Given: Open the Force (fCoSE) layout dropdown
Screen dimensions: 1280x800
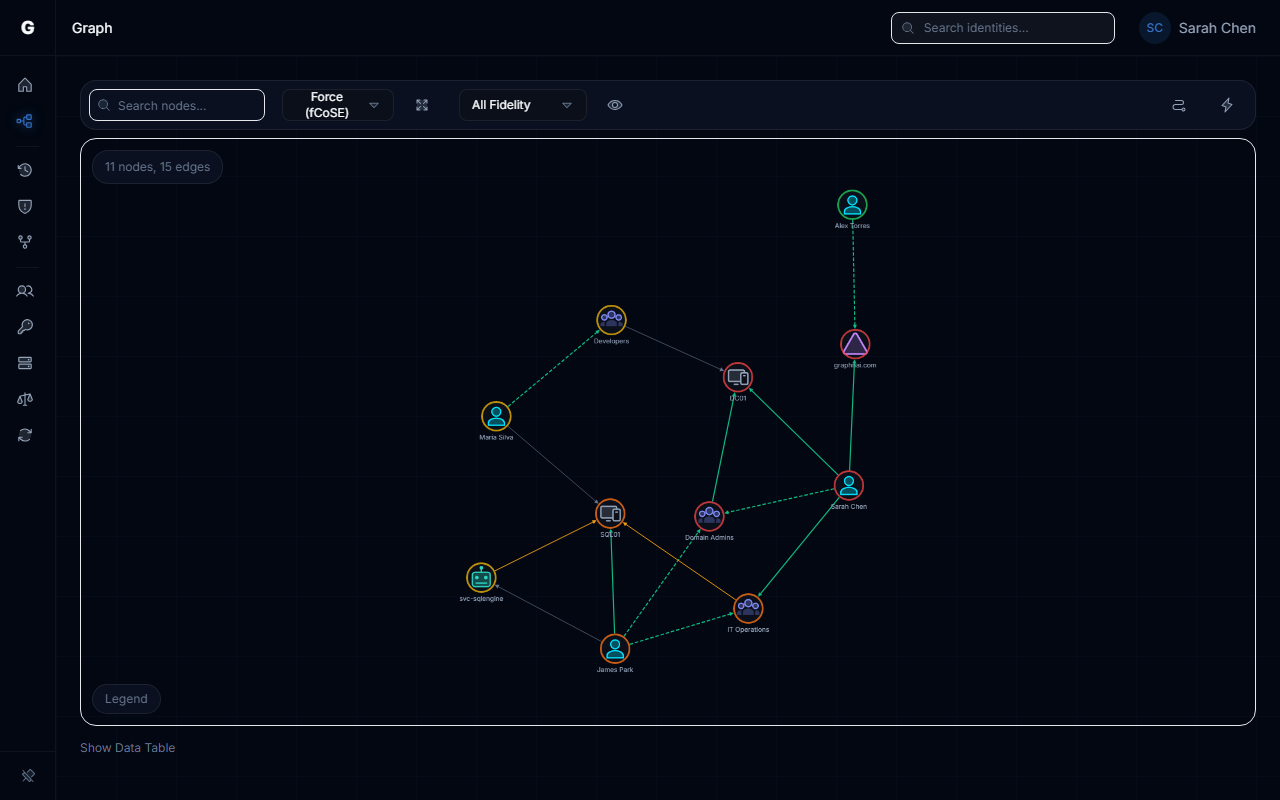Looking at the screenshot, I should click(338, 105).
